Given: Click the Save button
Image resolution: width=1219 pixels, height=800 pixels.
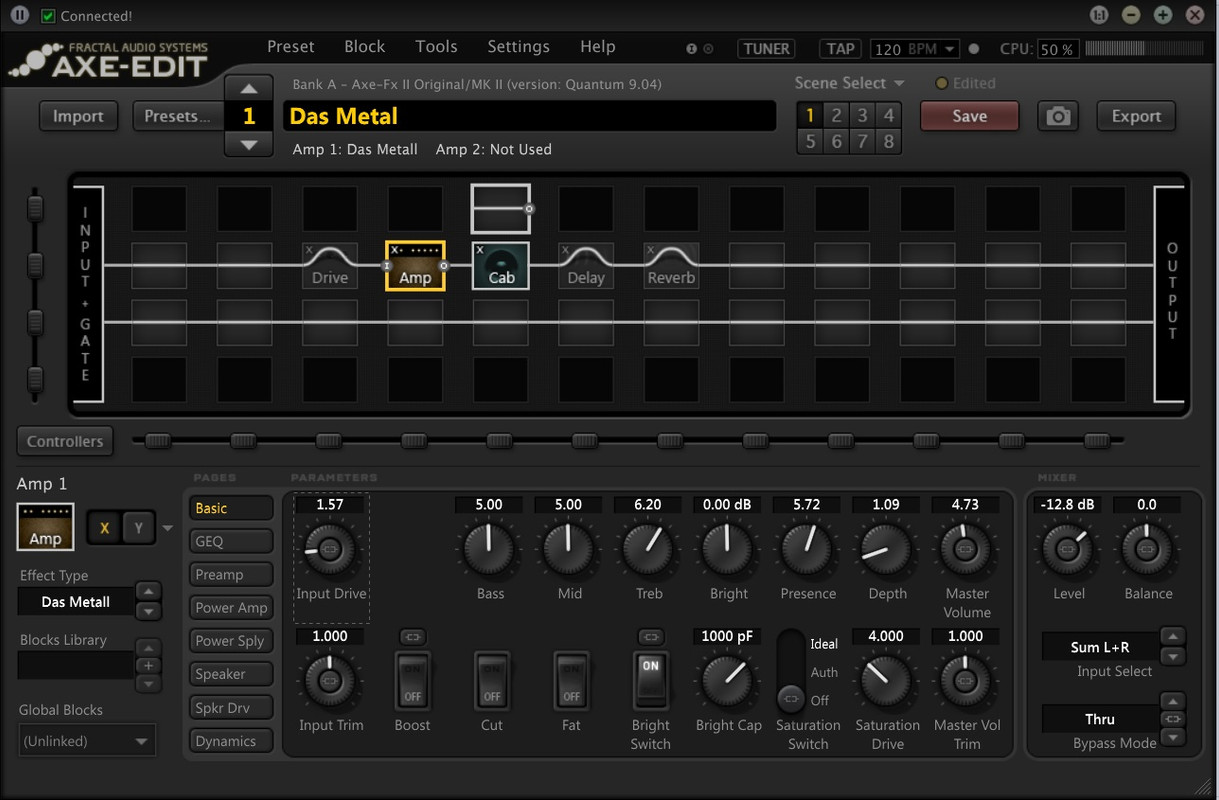Looking at the screenshot, I should coord(969,116).
